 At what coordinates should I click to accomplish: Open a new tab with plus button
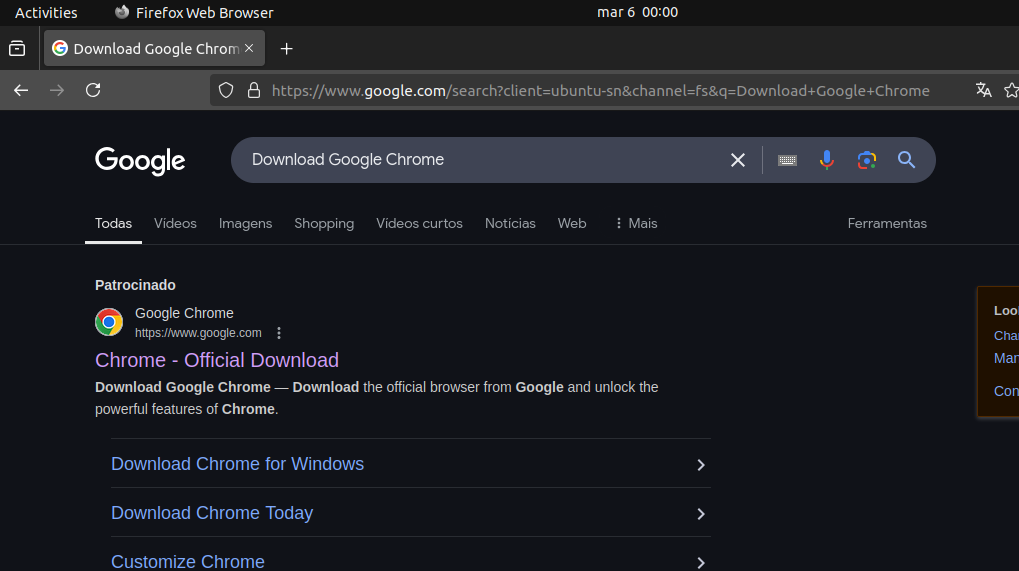pos(287,48)
